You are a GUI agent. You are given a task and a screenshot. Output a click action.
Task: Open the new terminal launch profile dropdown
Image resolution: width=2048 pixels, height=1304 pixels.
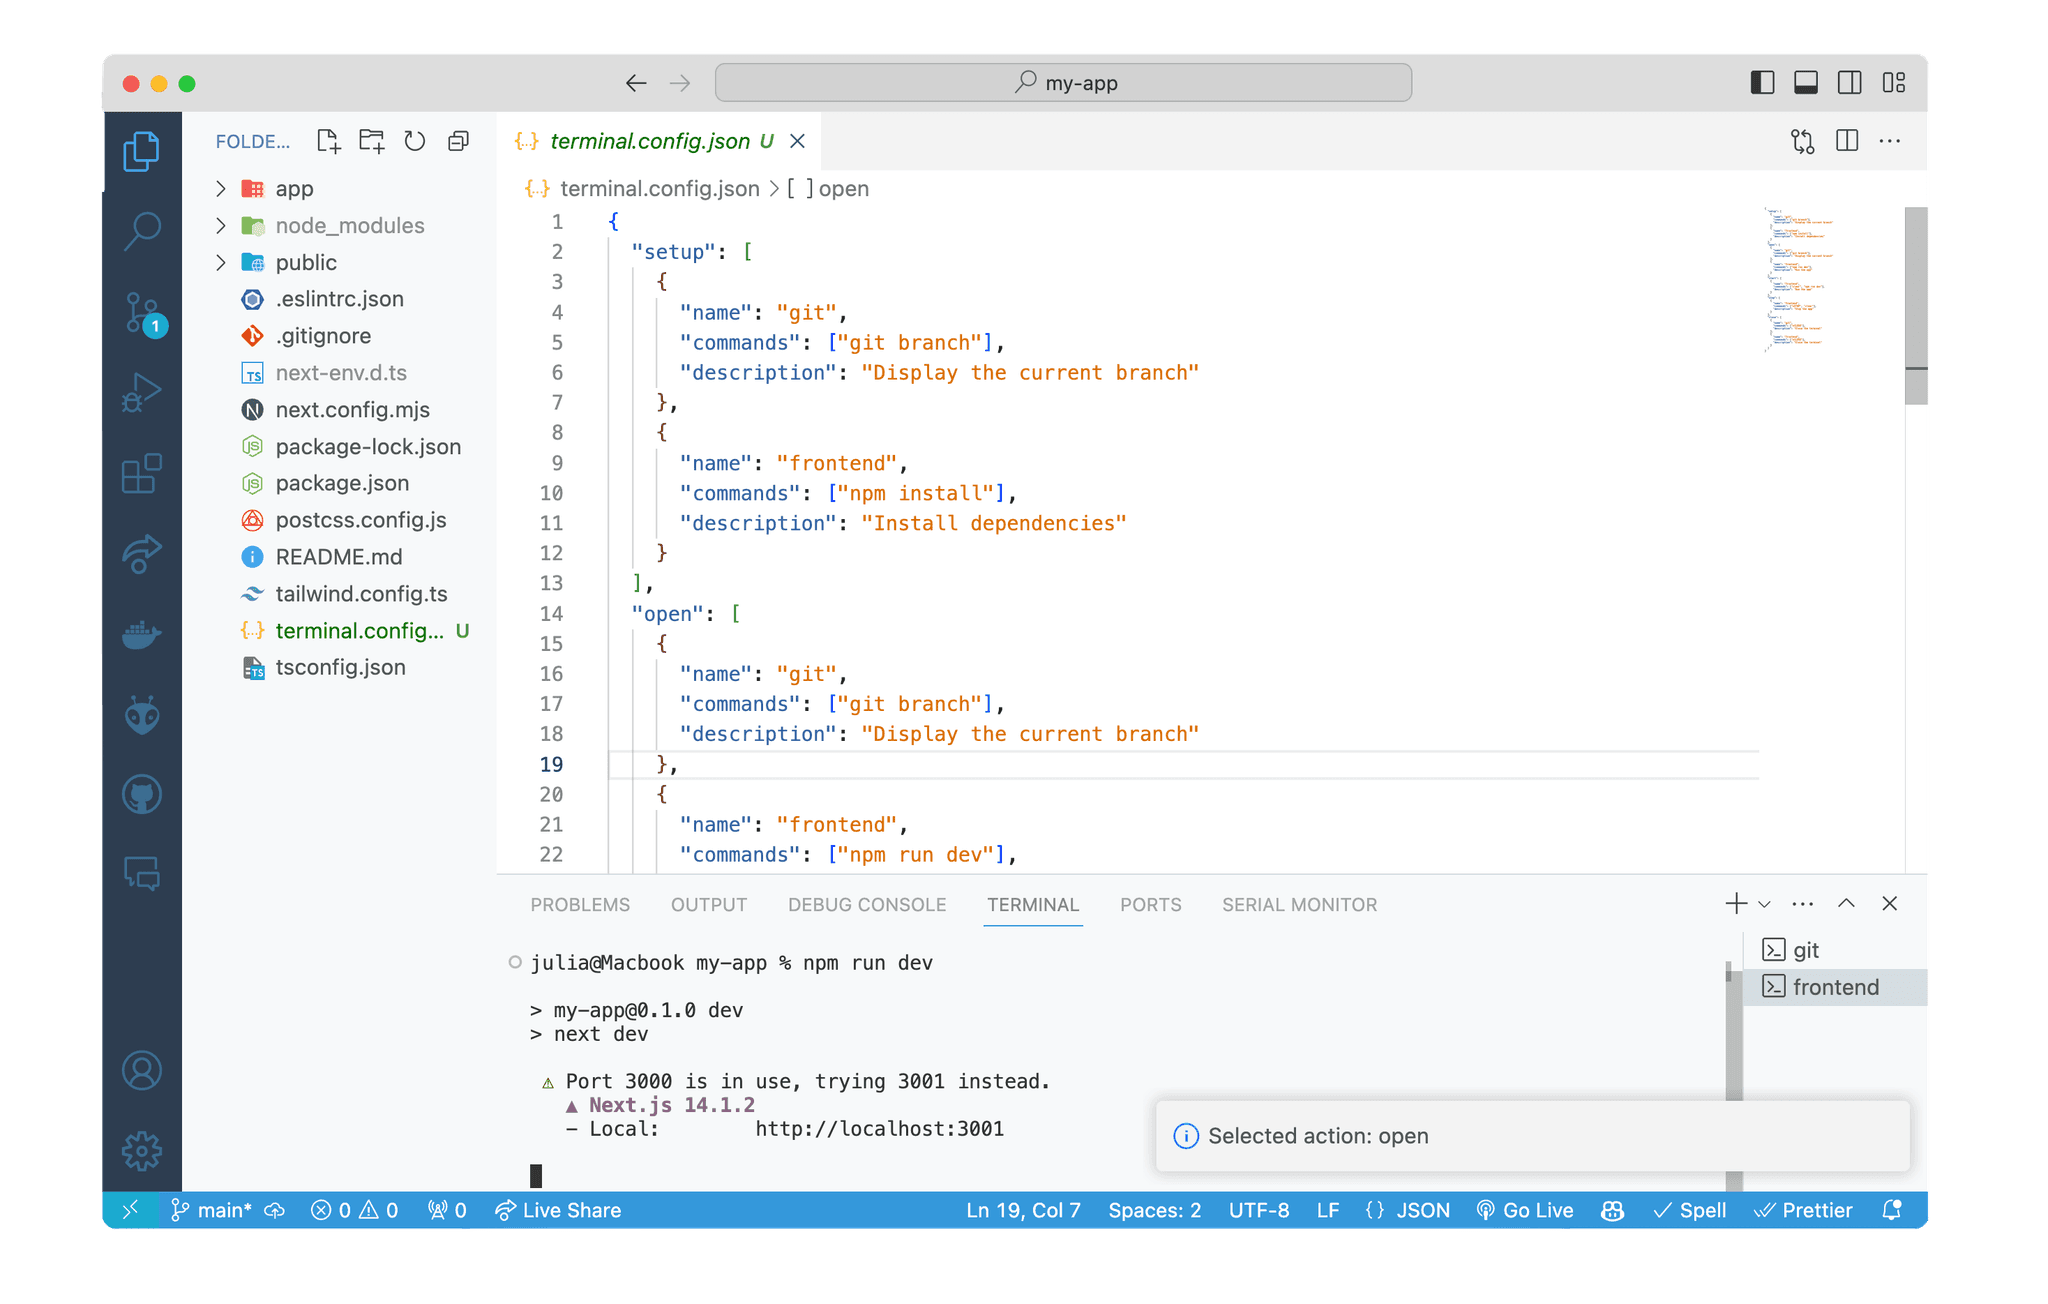coord(1764,904)
